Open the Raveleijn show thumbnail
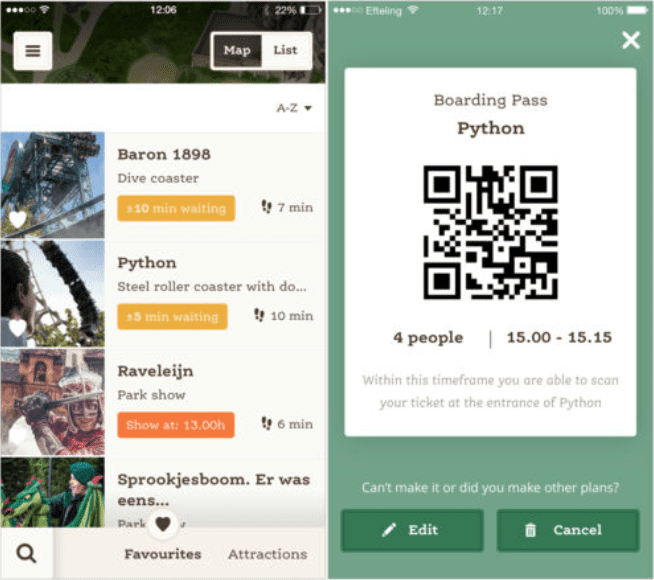654x580 pixels. (53, 402)
